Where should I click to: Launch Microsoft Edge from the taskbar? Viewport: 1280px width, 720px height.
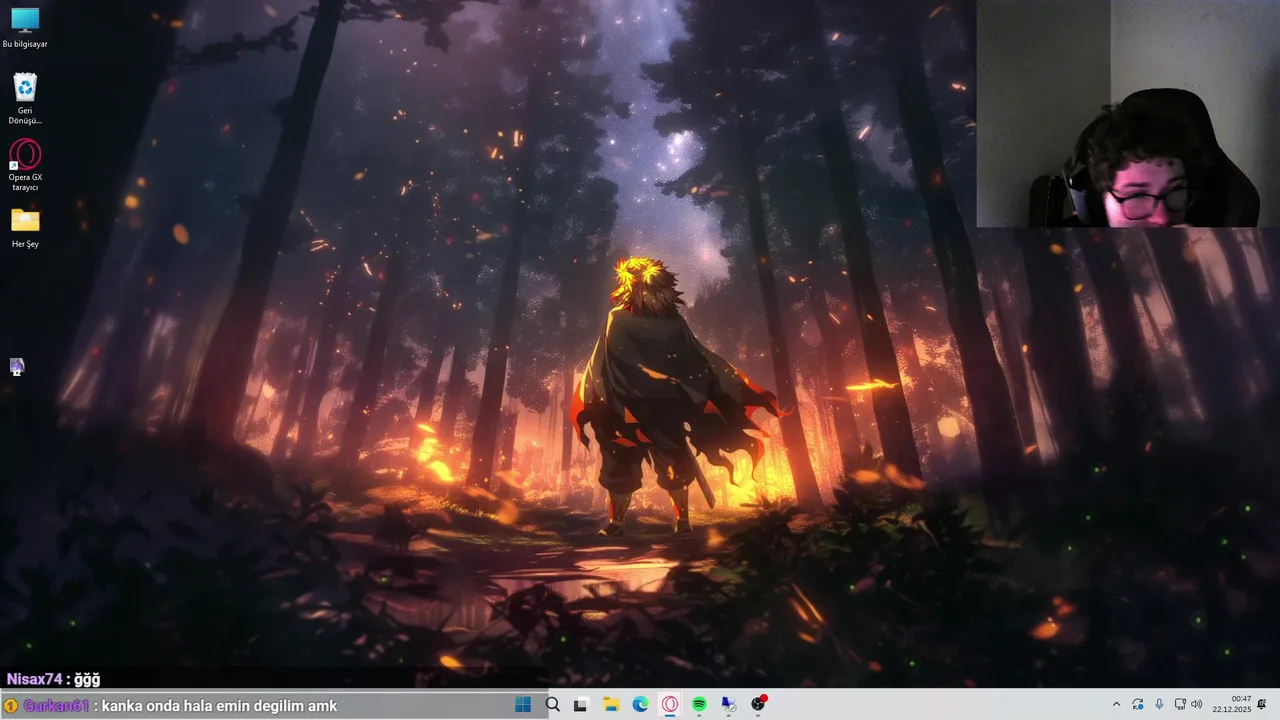[x=640, y=704]
